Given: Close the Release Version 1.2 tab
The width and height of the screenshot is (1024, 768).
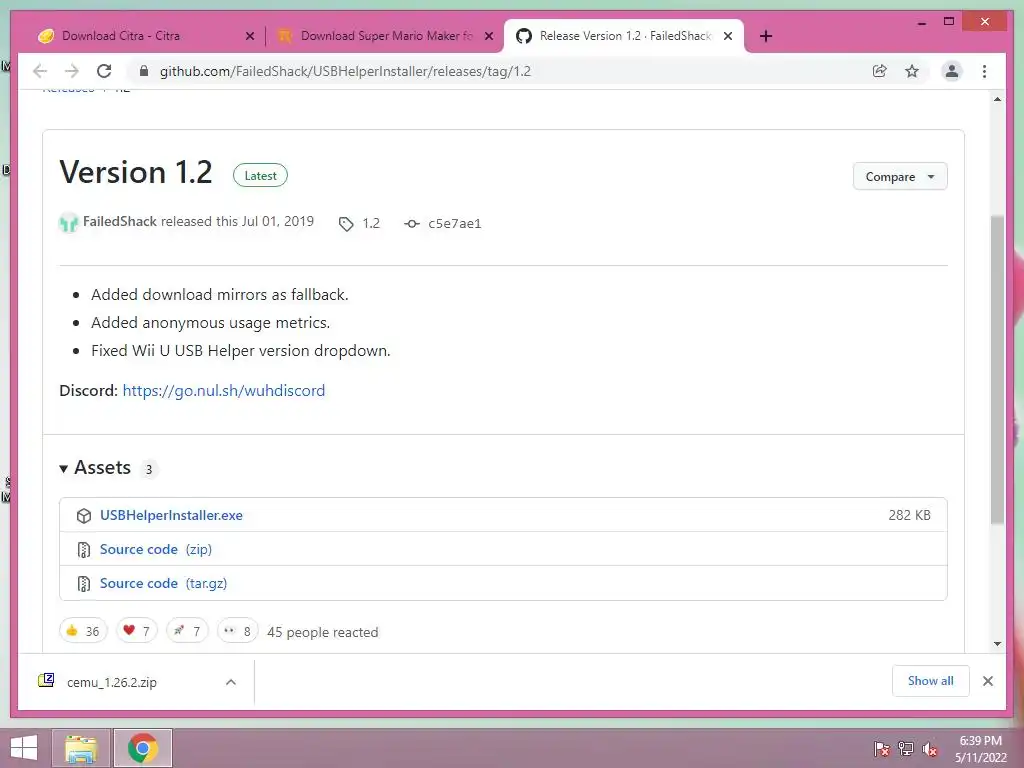Looking at the screenshot, I should 728,36.
